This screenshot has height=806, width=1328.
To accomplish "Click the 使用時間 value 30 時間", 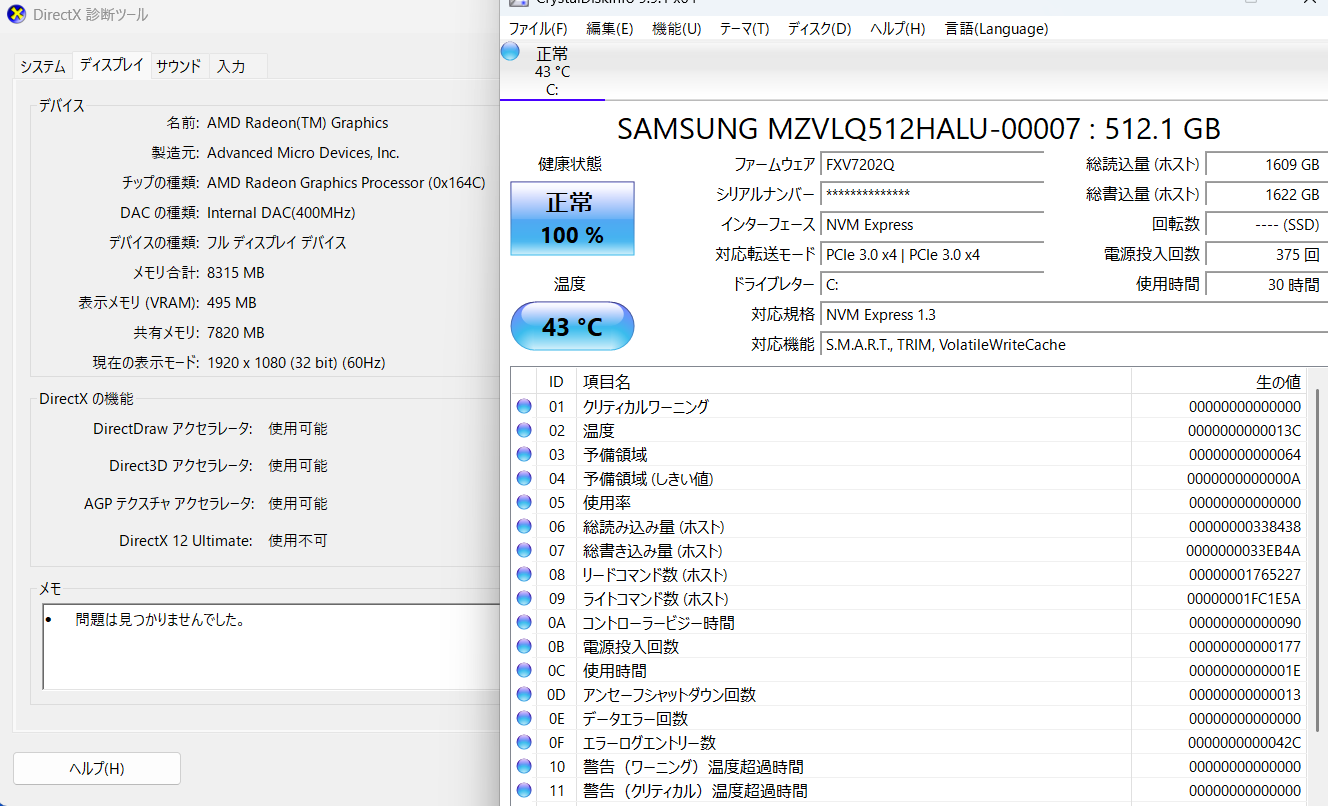I will (1266, 284).
